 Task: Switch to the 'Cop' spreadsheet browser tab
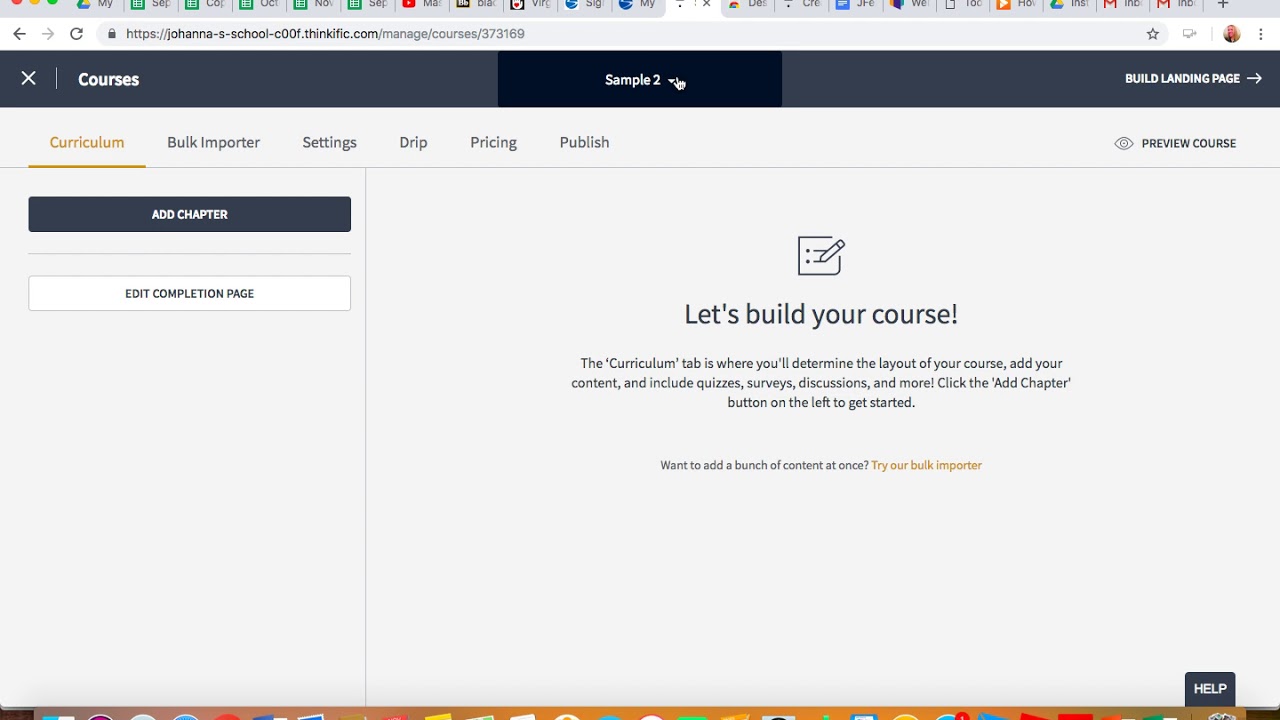[206, 4]
